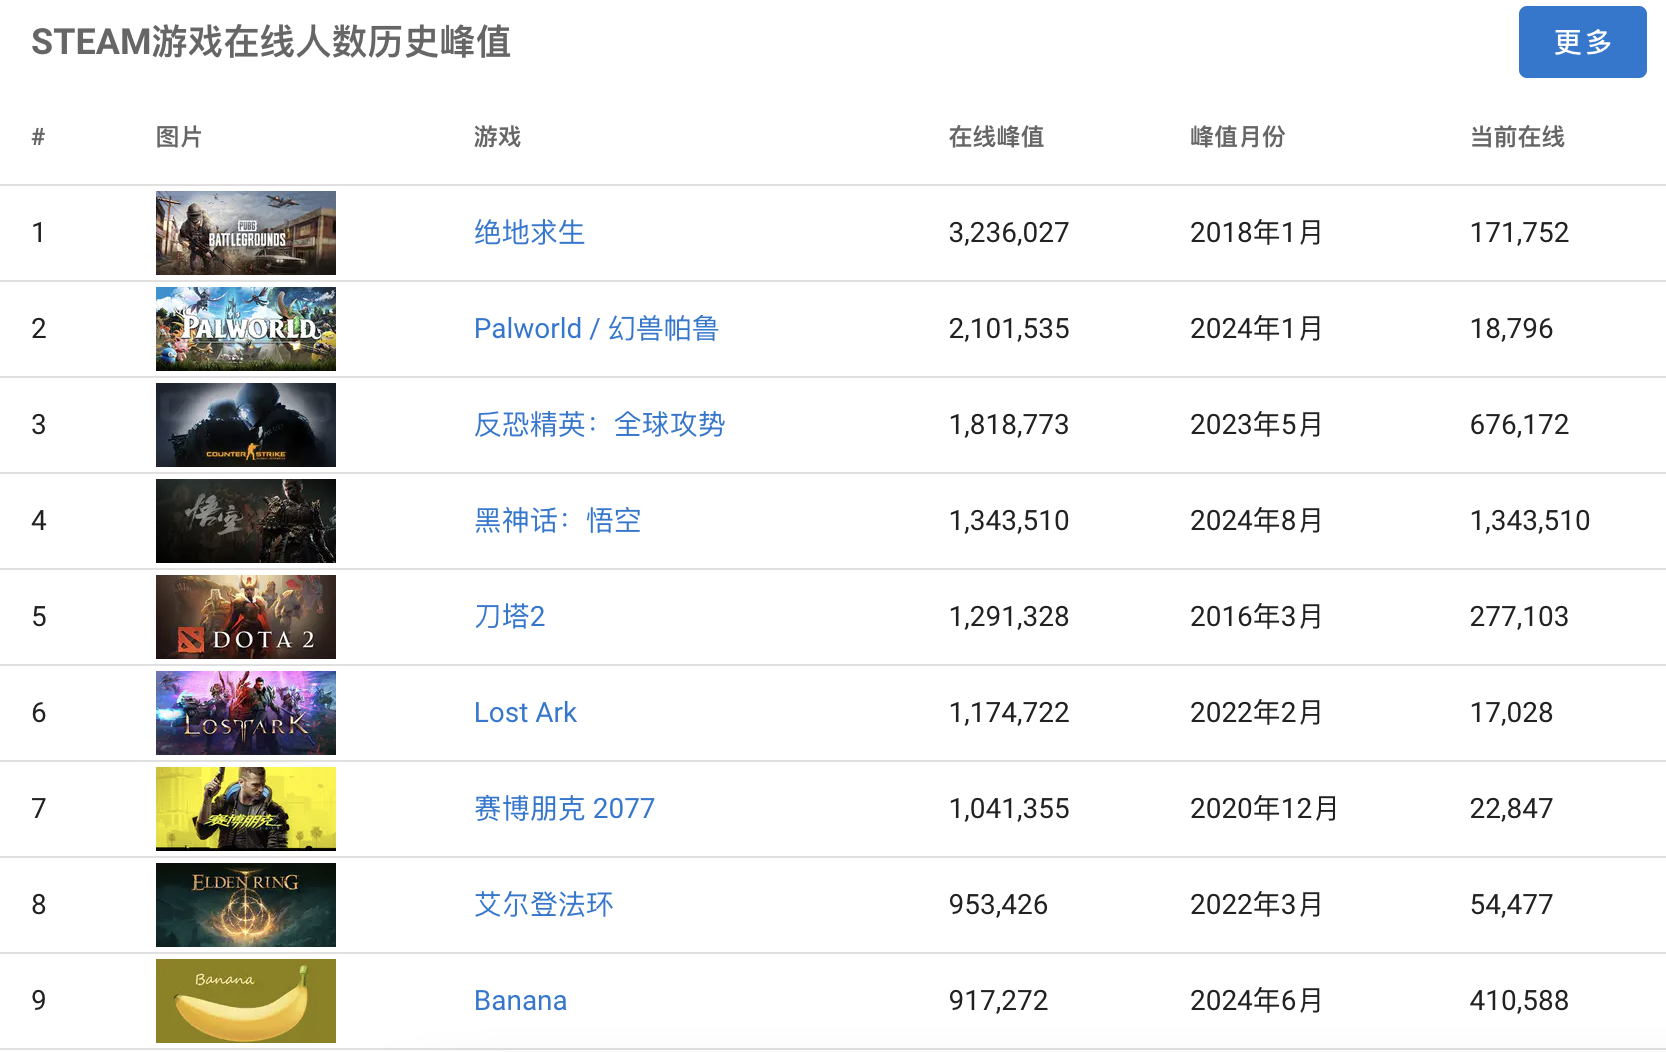Viewport: 1666px width, 1052px height.
Task: Select peak value 917,272
Action: coord(998,1000)
